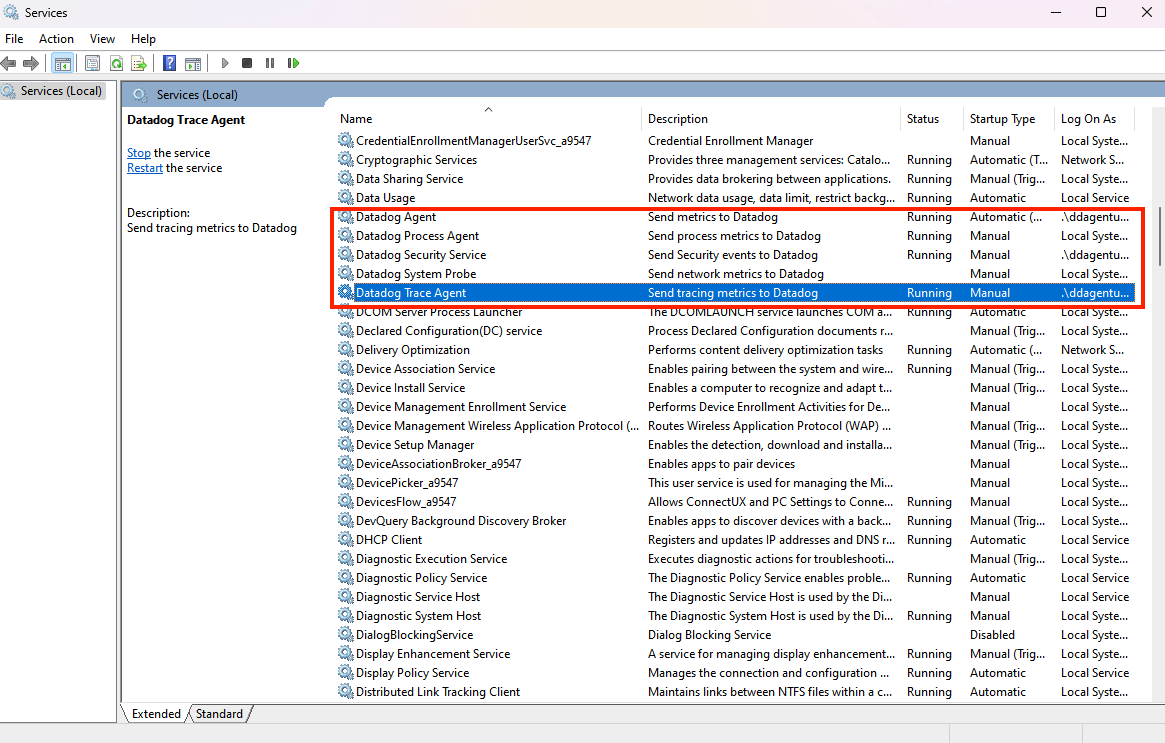Click the gear icon of Datadog System Probe
Image resolution: width=1165 pixels, height=743 pixels.
[x=345, y=273]
